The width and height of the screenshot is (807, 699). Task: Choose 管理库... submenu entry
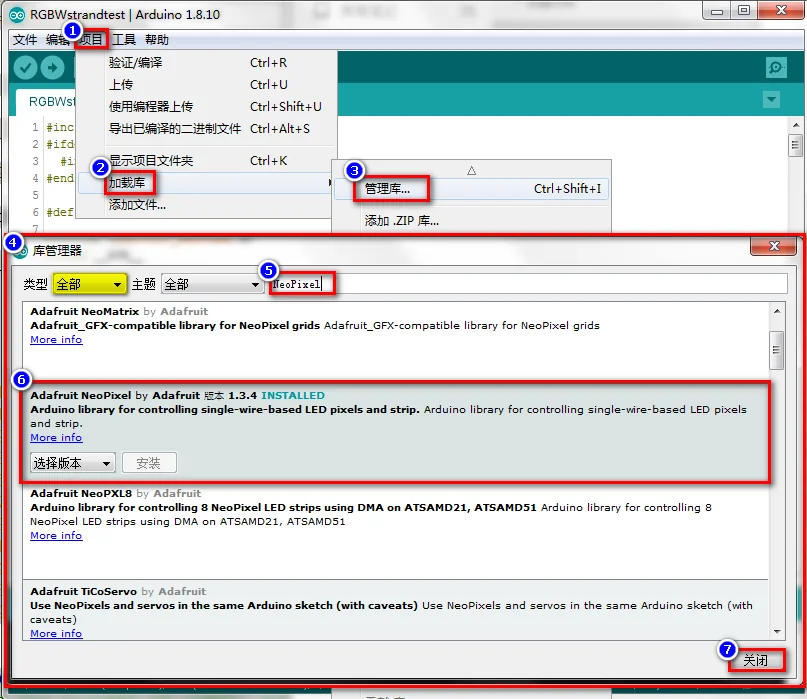tap(471, 189)
